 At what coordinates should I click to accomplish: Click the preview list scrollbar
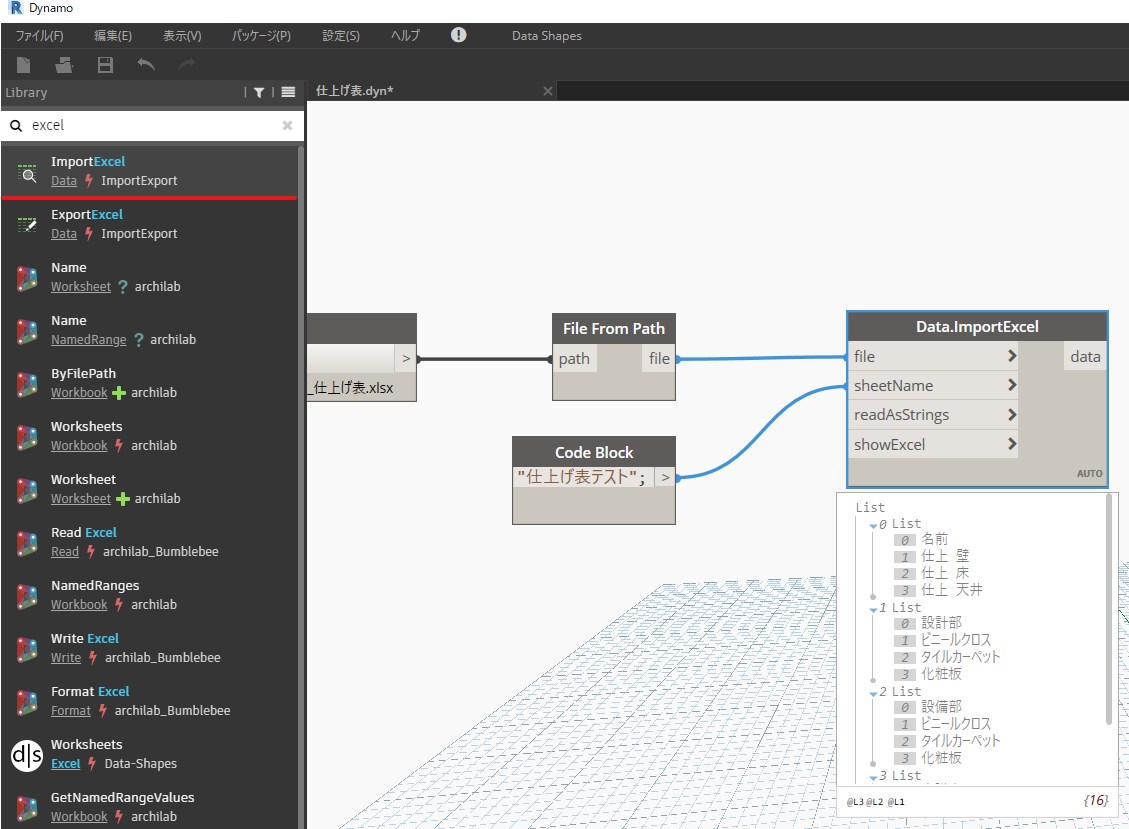pos(1110,610)
